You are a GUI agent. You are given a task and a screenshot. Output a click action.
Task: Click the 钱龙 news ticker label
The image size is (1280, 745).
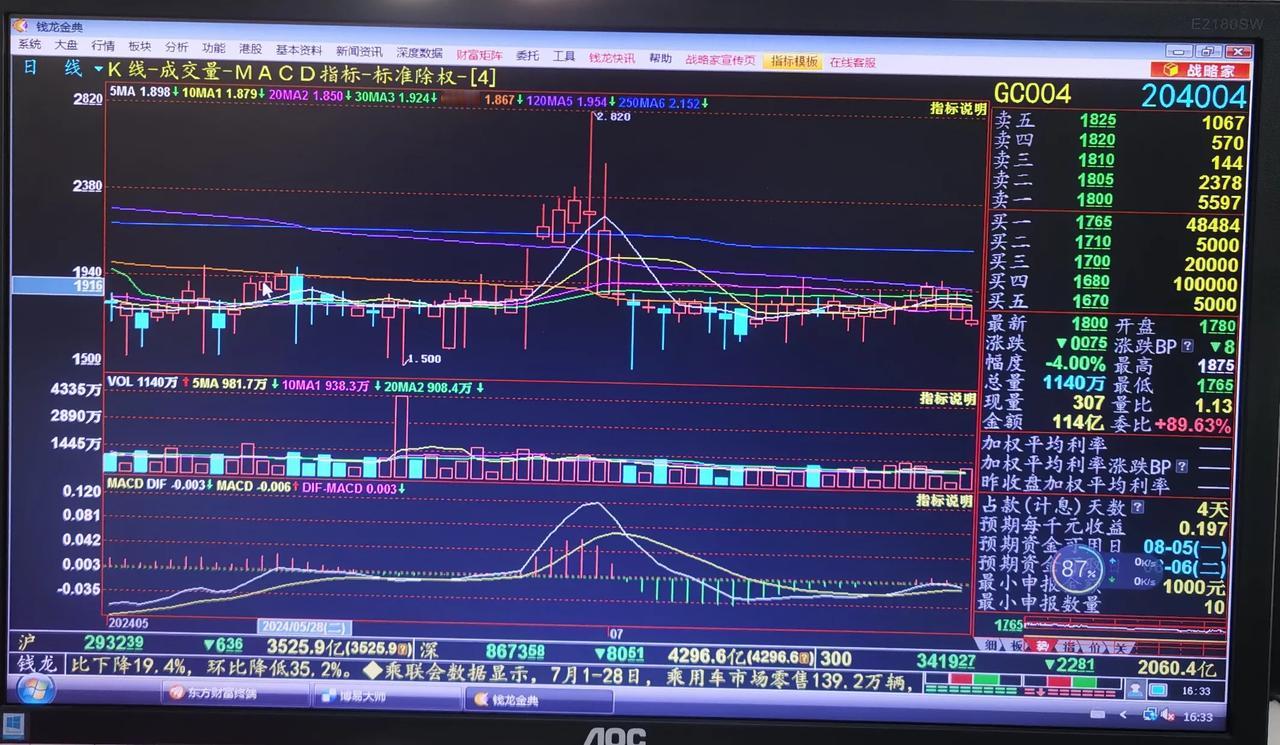pyautogui.click(x=39, y=663)
